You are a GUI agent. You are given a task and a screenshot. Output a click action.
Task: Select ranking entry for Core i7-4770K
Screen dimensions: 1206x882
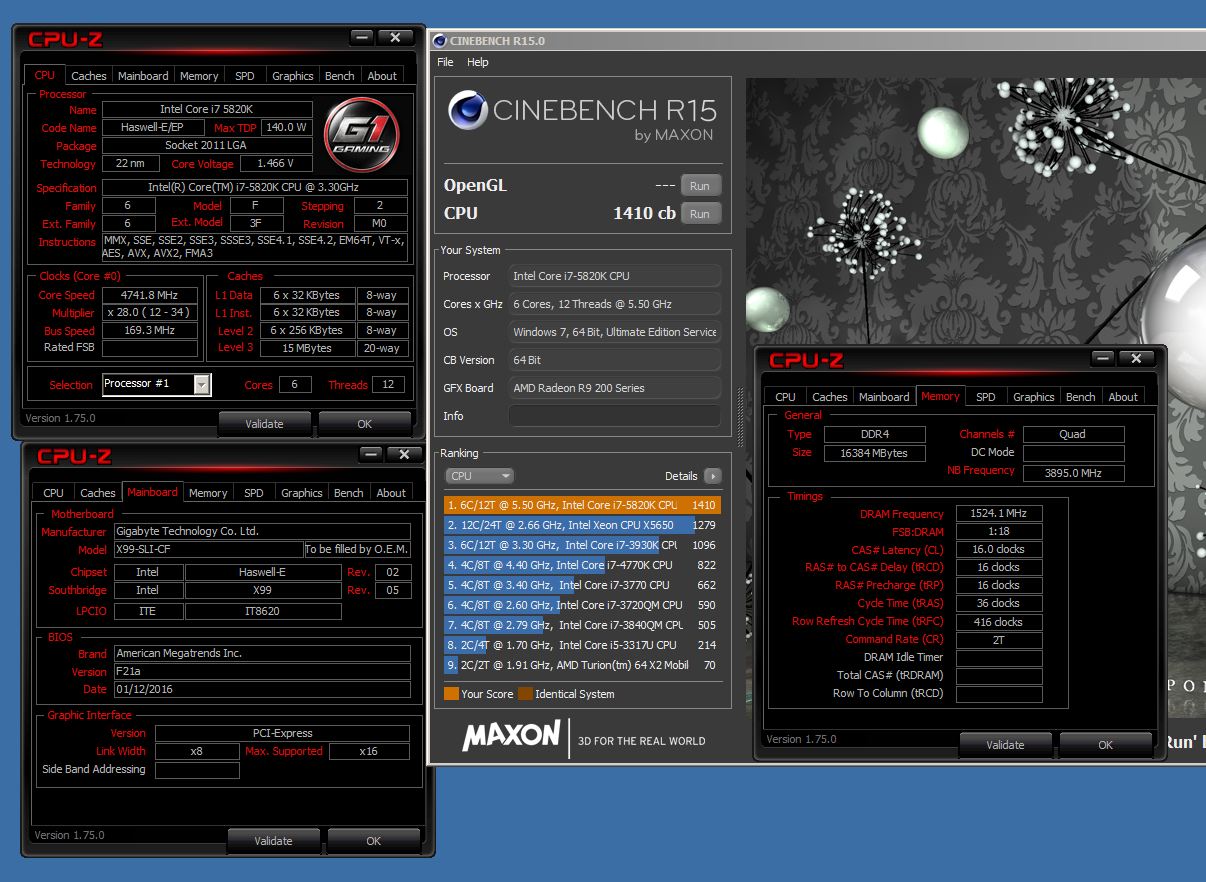pyautogui.click(x=582, y=565)
